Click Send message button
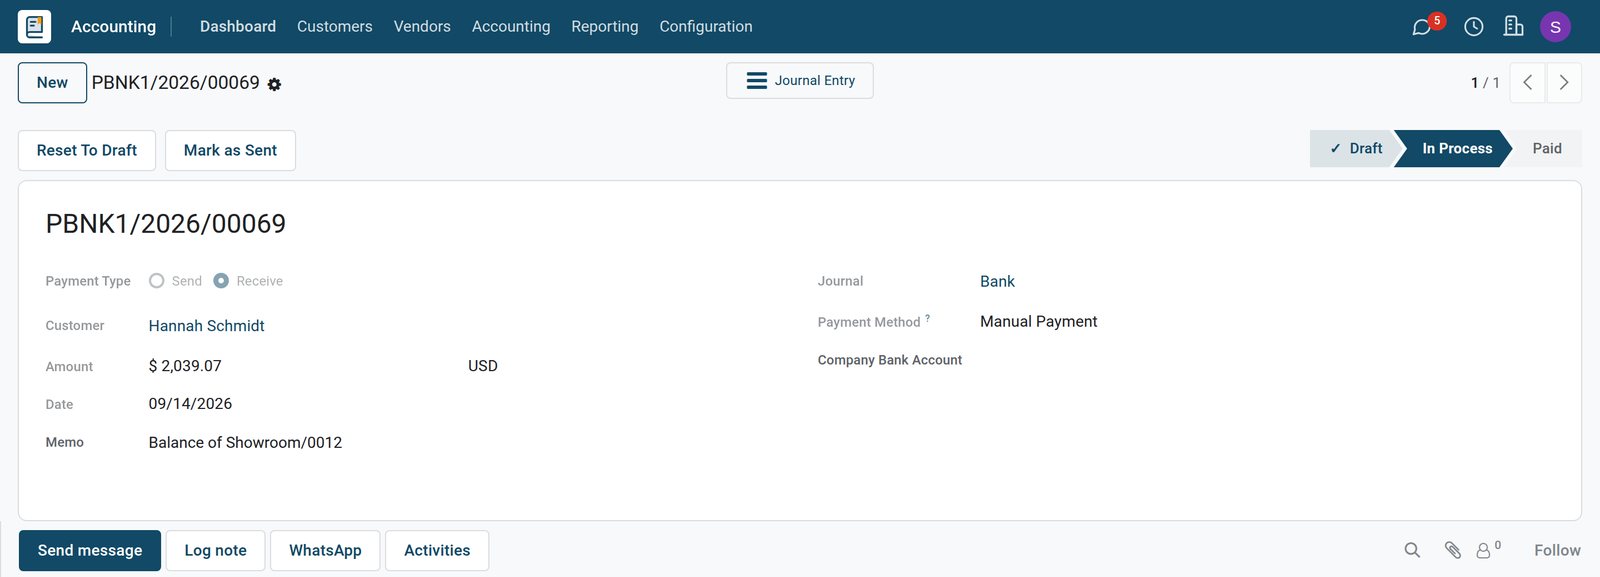The width and height of the screenshot is (1600, 577). [x=90, y=551]
